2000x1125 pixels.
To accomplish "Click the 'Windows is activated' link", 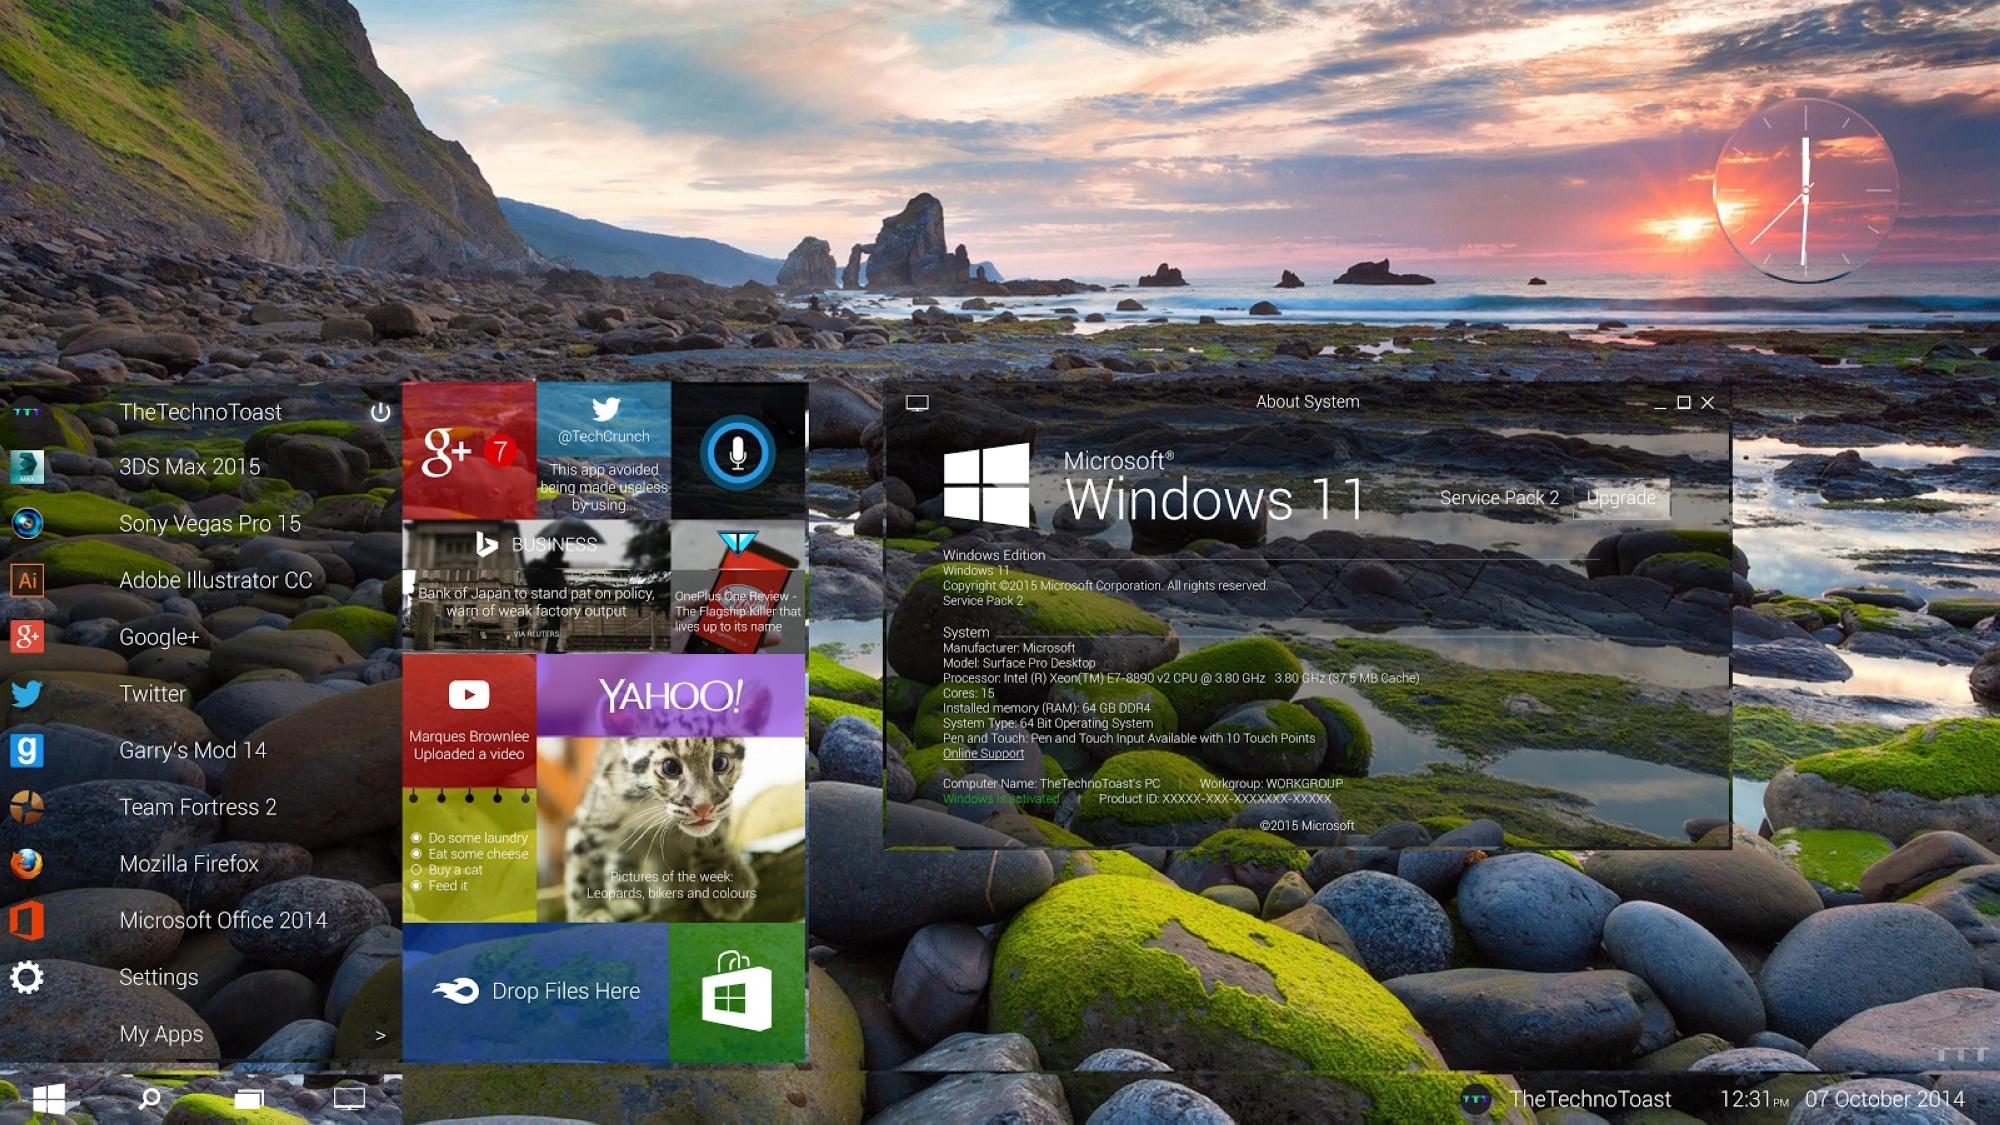I will click(1001, 799).
